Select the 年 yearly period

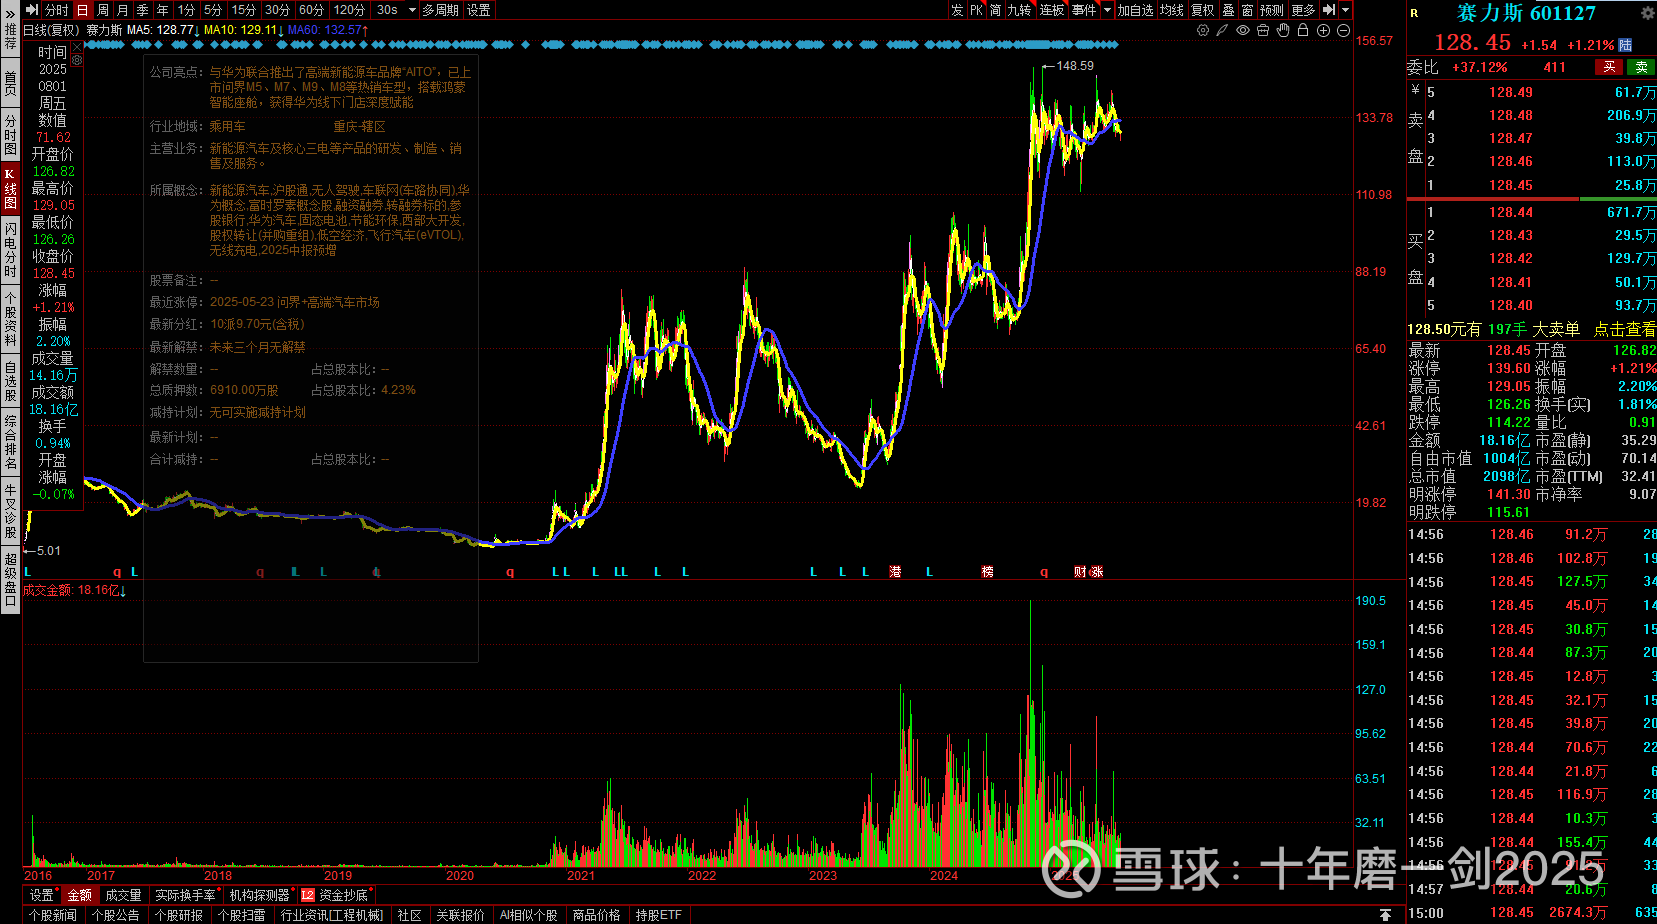pos(163,10)
